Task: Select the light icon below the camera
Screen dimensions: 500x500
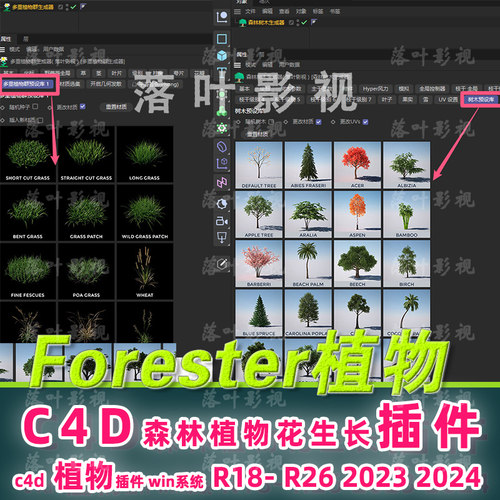Action: tap(222, 238)
